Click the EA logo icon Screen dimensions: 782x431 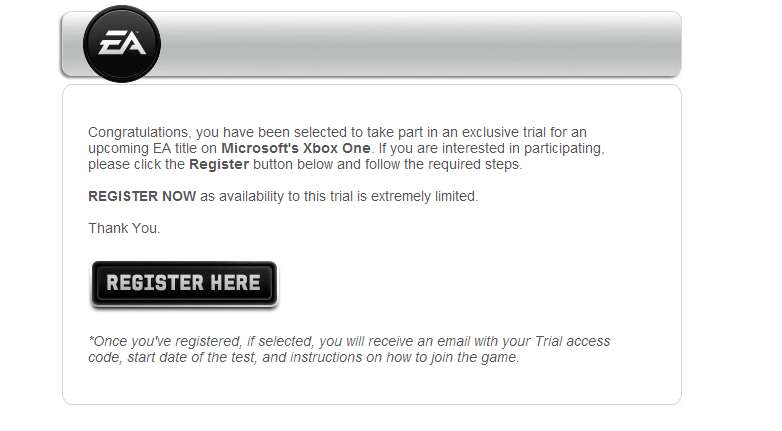[x=122, y=44]
